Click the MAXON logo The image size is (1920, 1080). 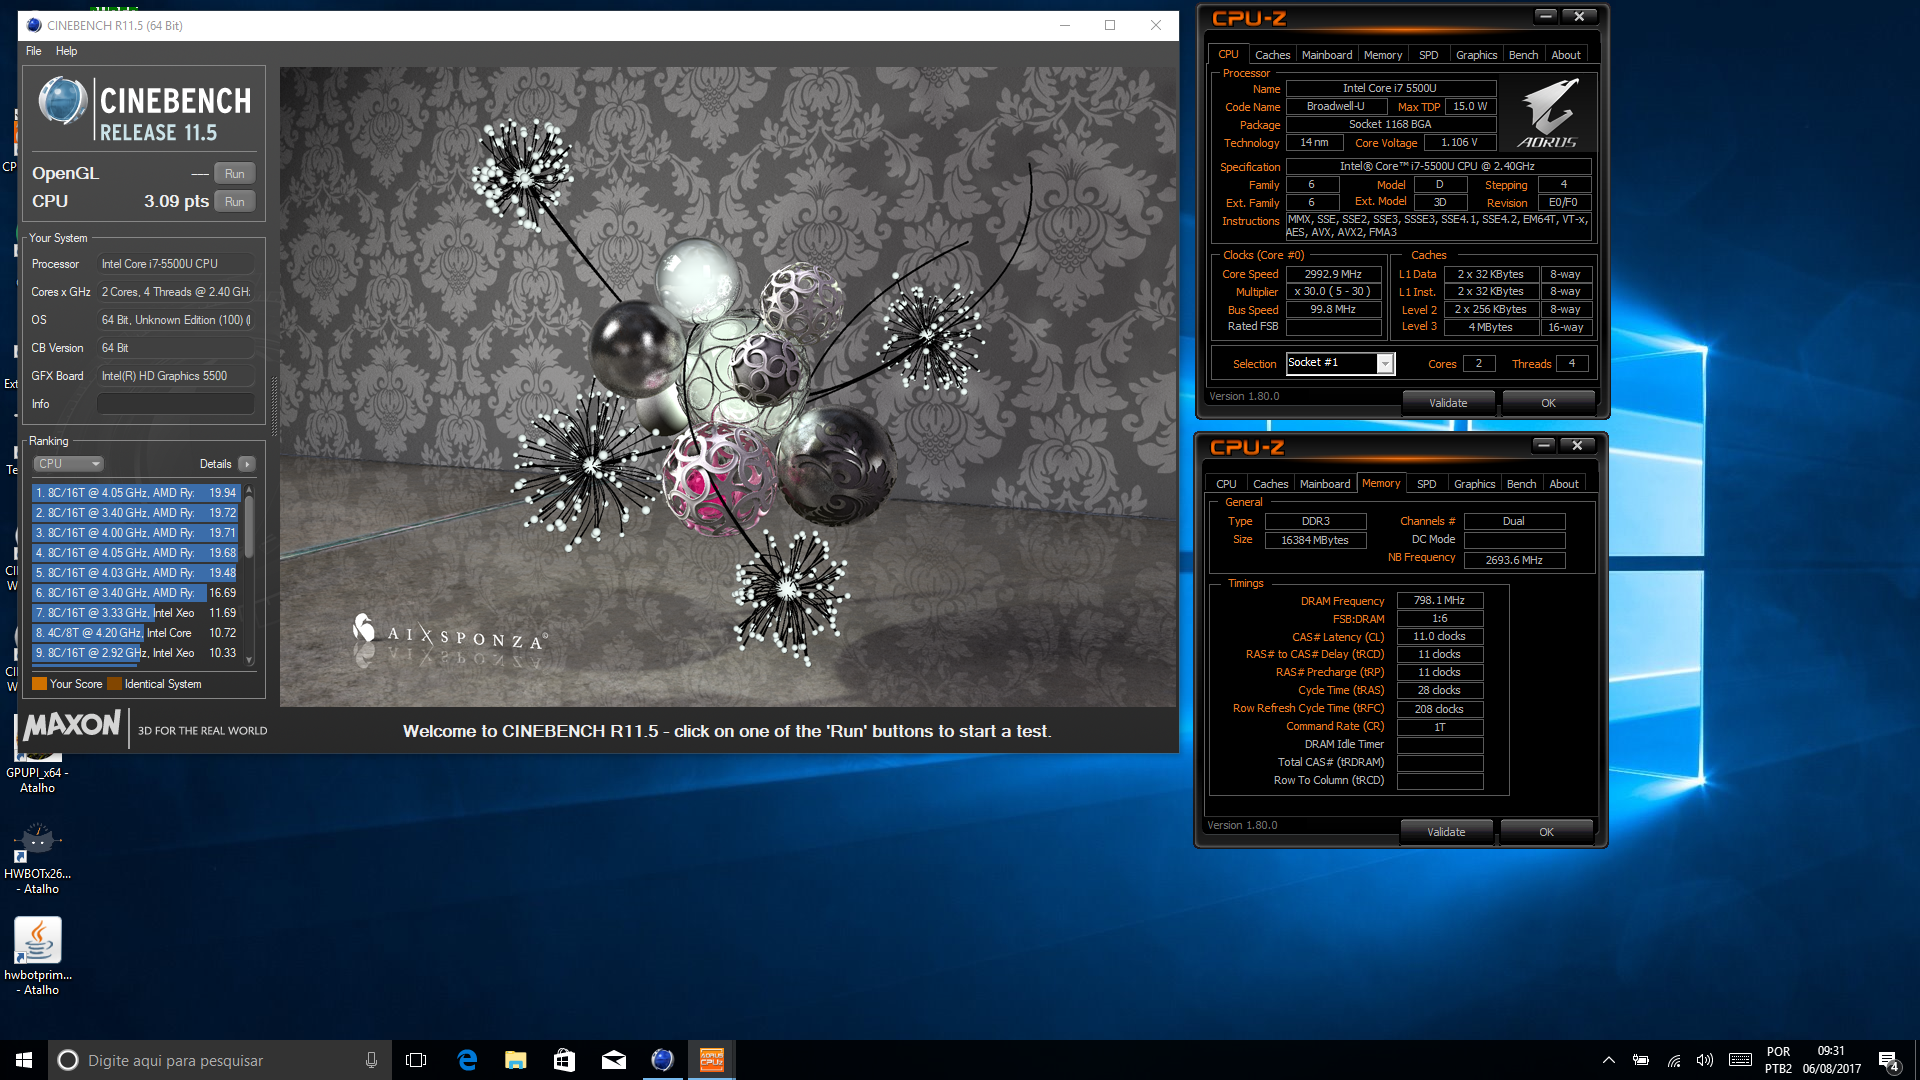click(72, 726)
